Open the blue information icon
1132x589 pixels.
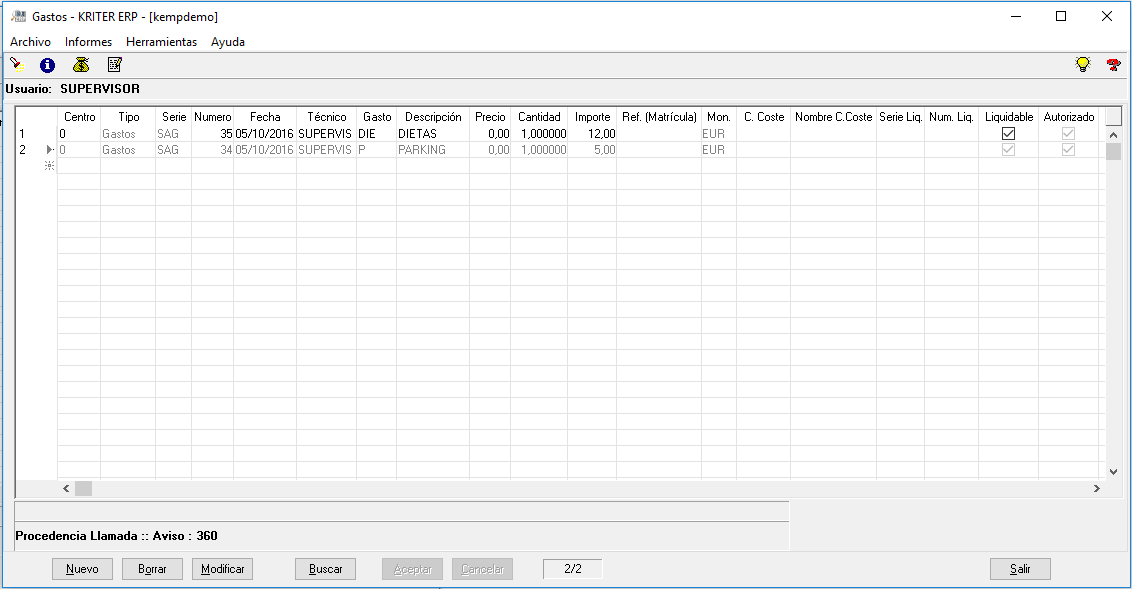coord(47,65)
